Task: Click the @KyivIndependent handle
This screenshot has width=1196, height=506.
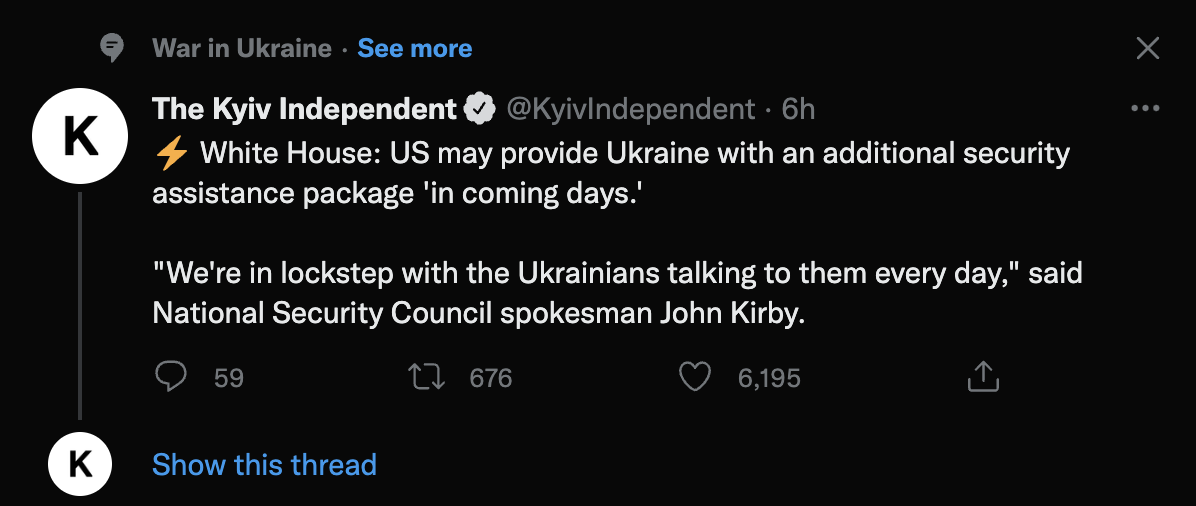Action: 631,108
